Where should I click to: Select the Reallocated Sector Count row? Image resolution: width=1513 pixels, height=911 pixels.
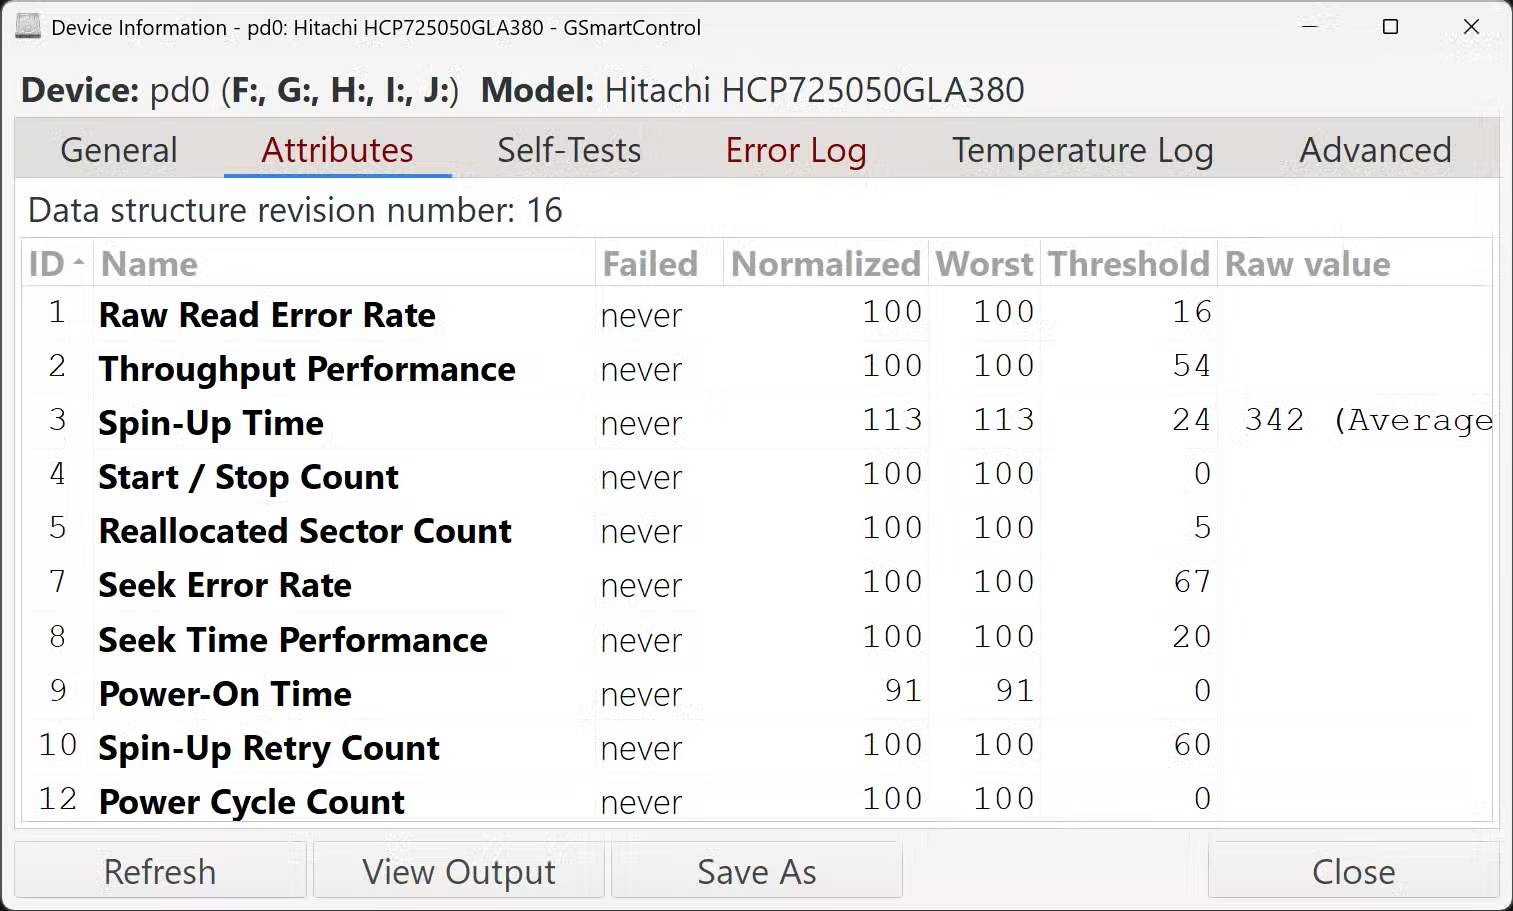(305, 531)
